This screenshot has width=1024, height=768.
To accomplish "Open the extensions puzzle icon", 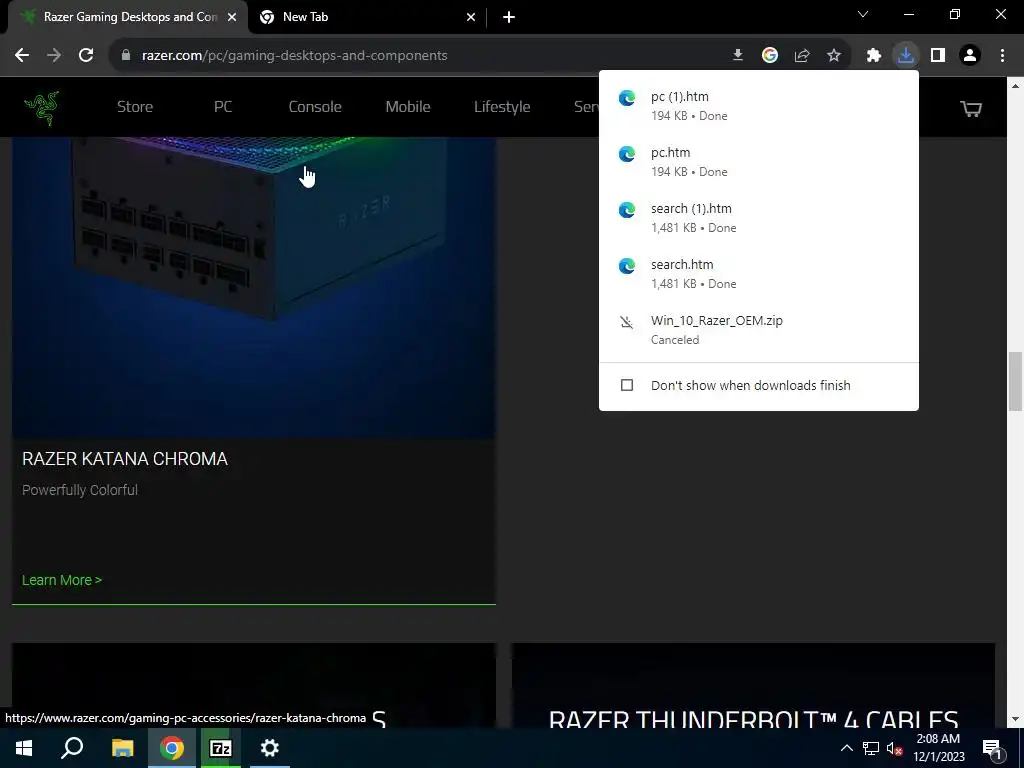I will (x=874, y=56).
